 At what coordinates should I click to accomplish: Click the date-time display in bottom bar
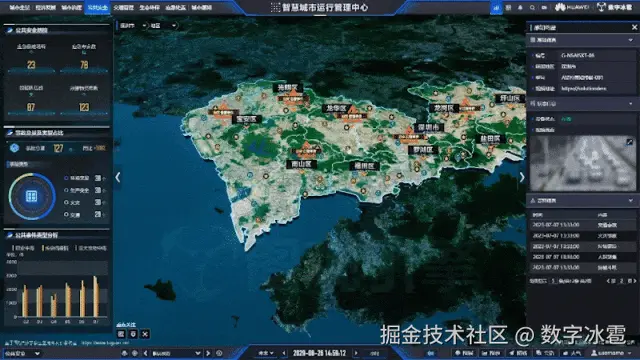(319, 353)
